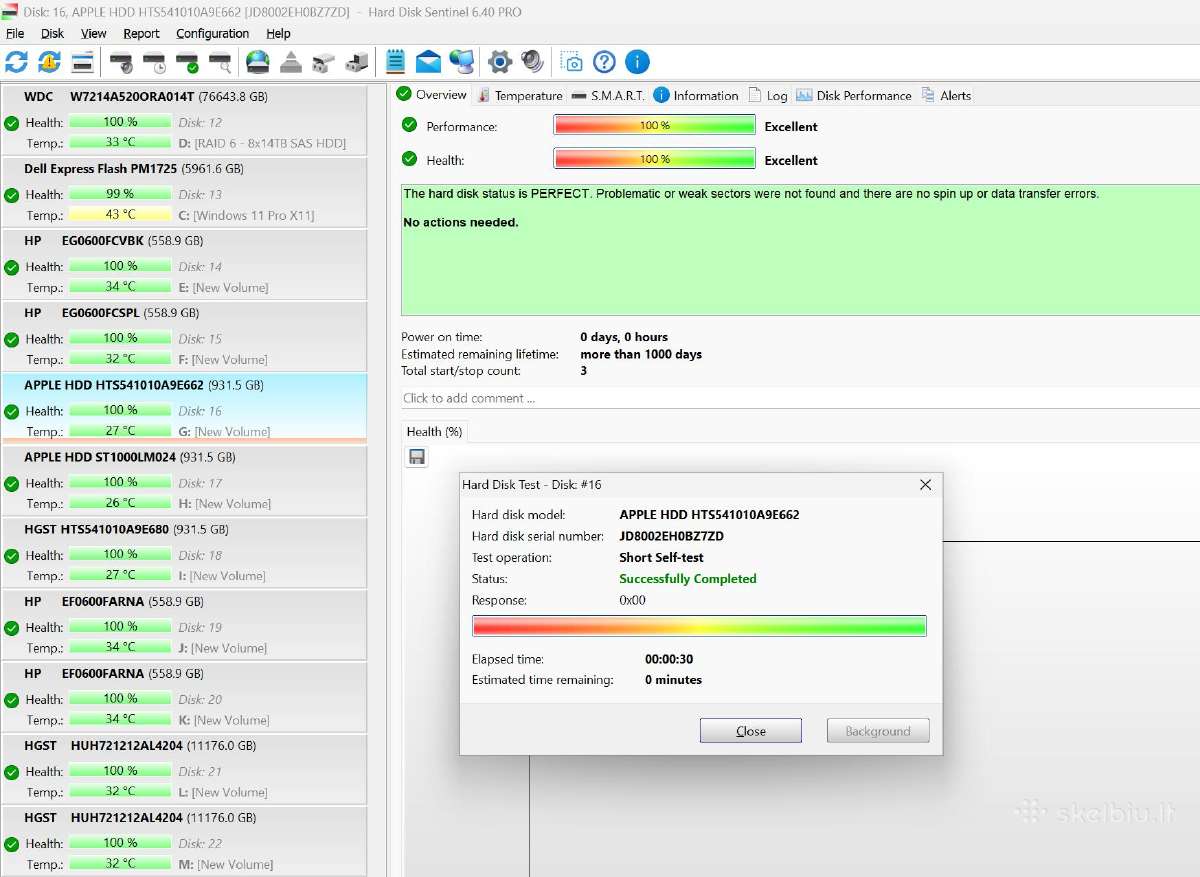Click the blue notepad report toolbar icon
The width and height of the screenshot is (1200, 877).
pos(396,62)
